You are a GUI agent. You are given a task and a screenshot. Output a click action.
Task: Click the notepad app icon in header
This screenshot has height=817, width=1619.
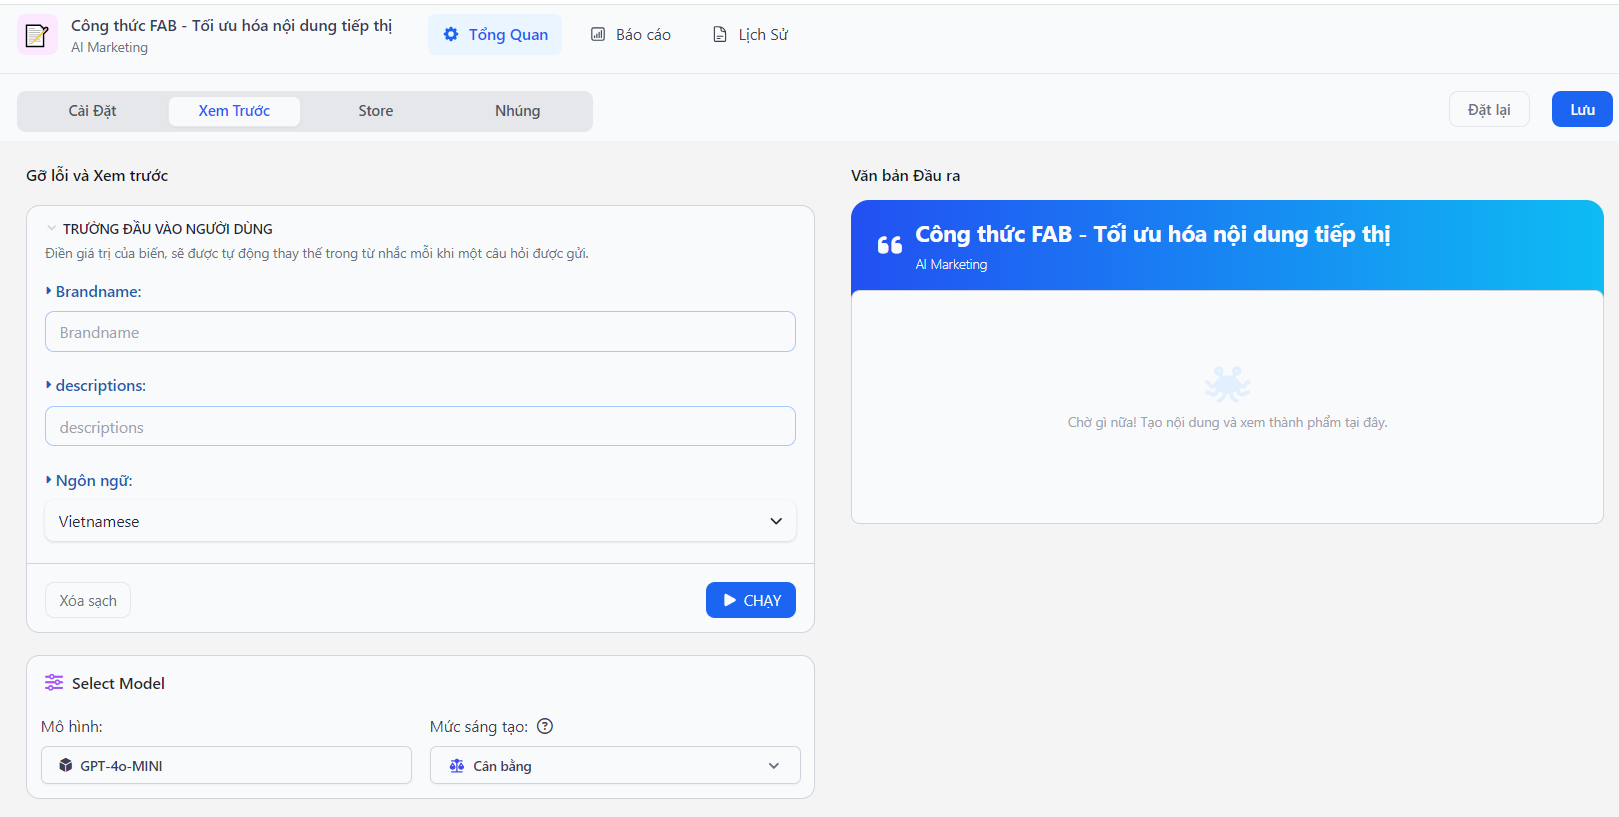point(37,36)
